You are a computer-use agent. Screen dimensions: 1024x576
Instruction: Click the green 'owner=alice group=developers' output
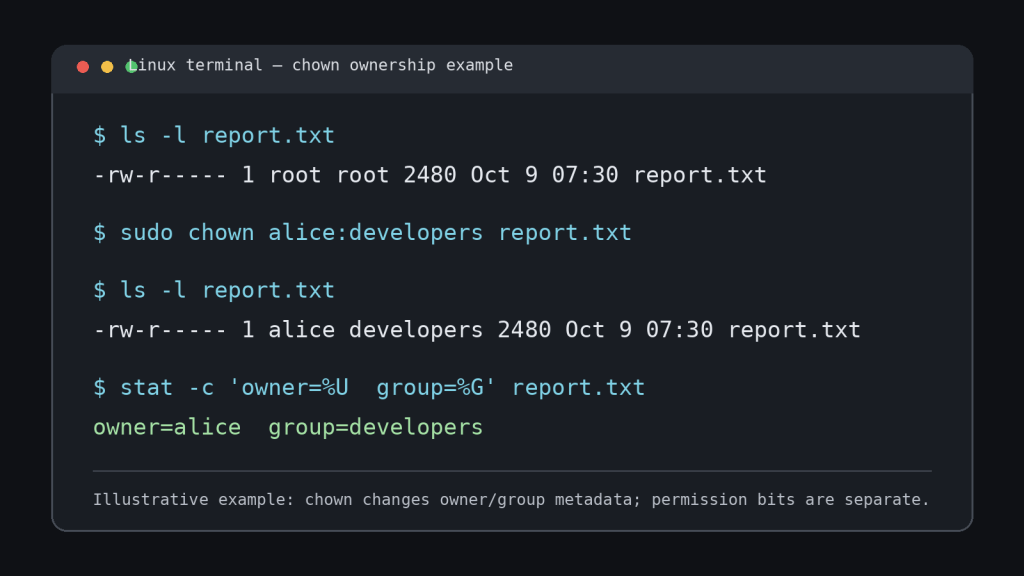point(288,427)
